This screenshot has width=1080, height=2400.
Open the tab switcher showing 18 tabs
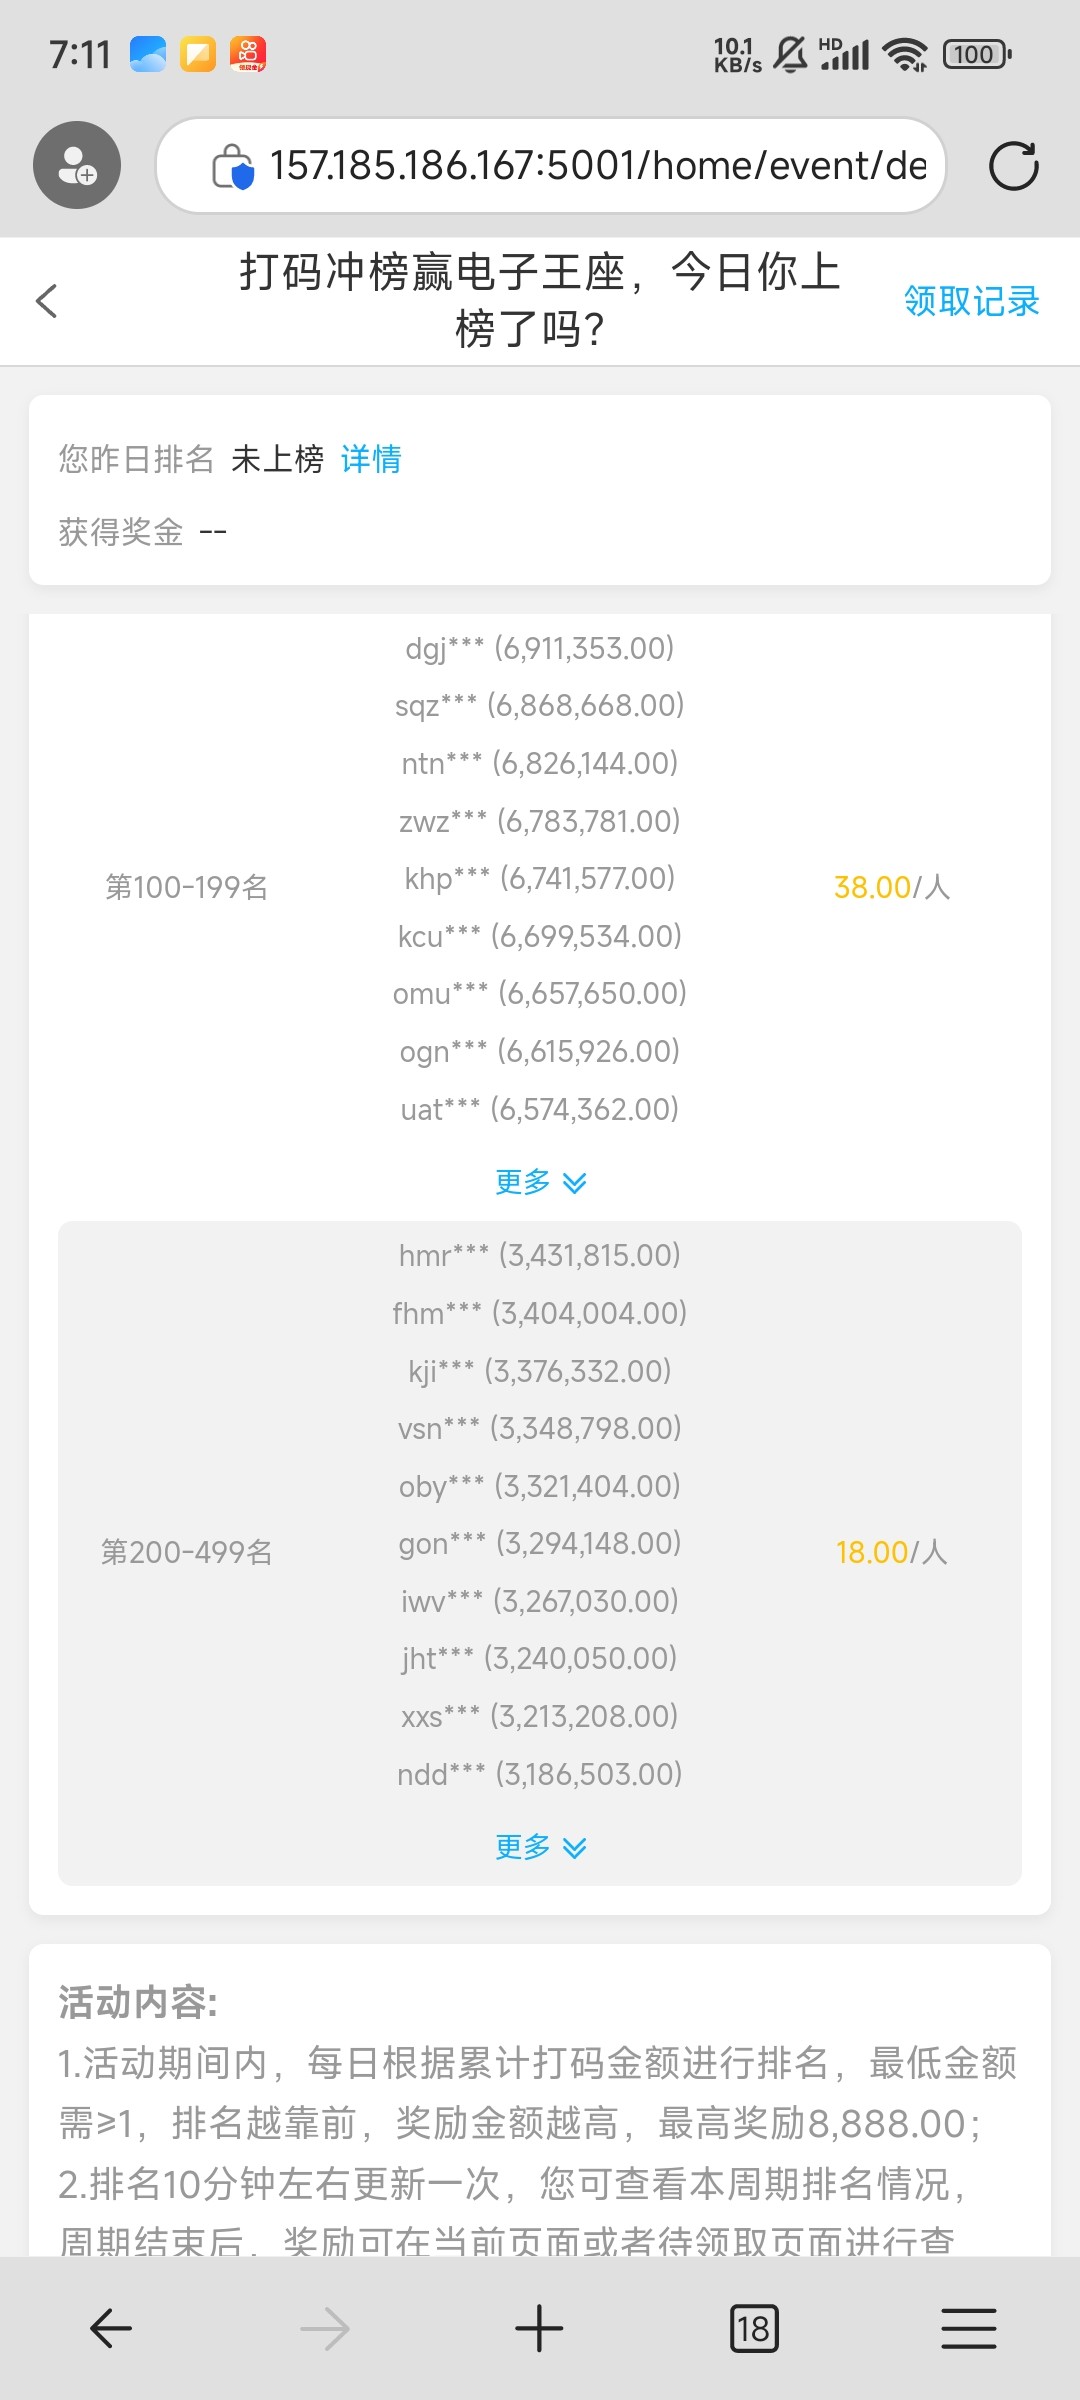[754, 2329]
